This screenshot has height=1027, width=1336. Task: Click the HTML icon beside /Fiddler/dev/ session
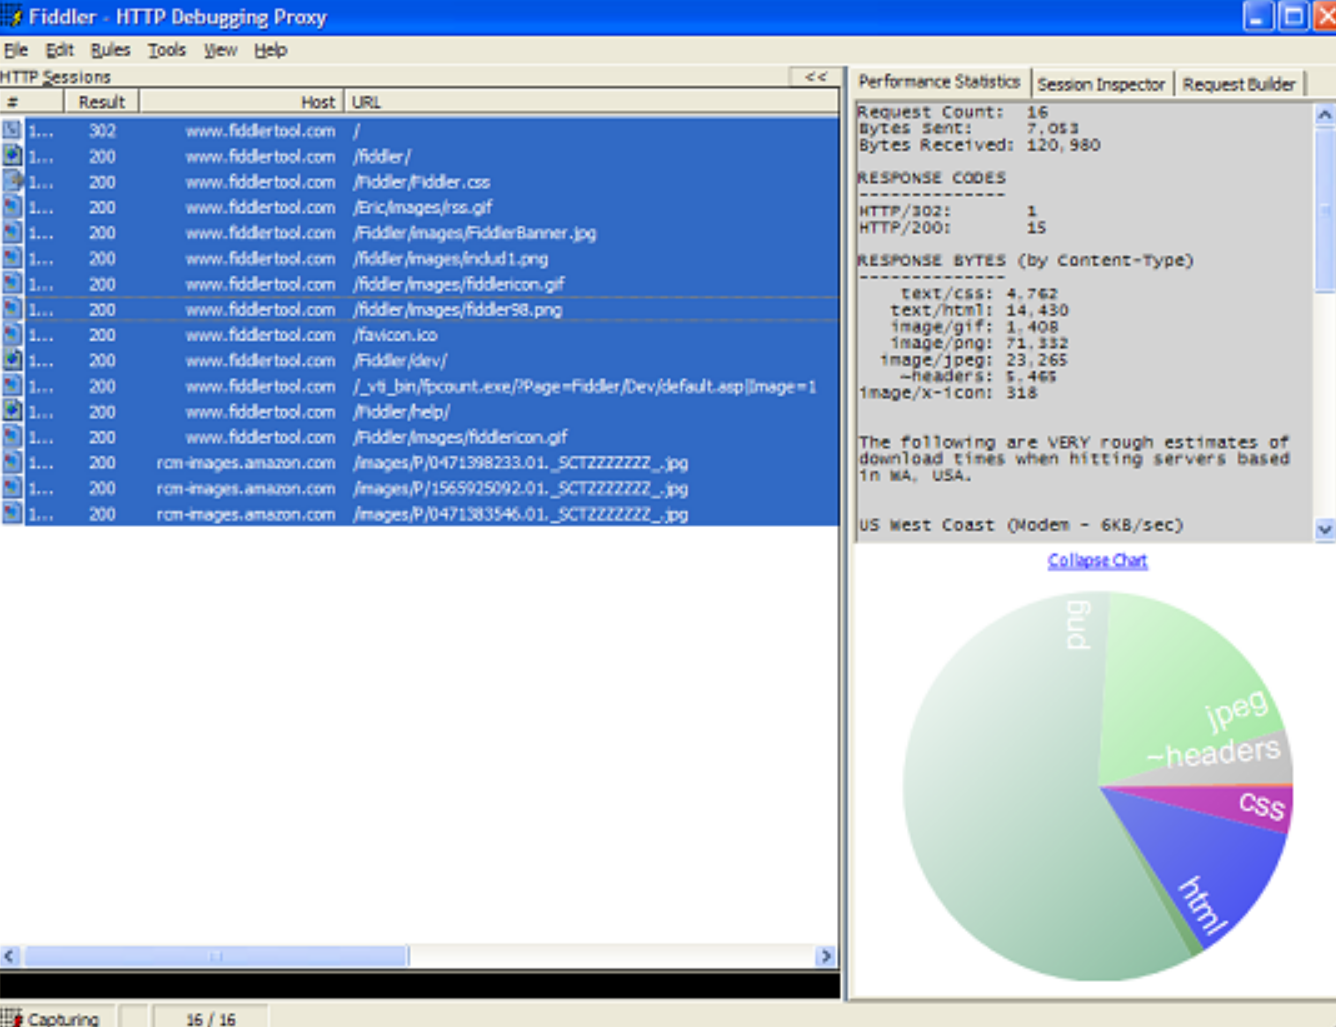pyautogui.click(x=12, y=360)
